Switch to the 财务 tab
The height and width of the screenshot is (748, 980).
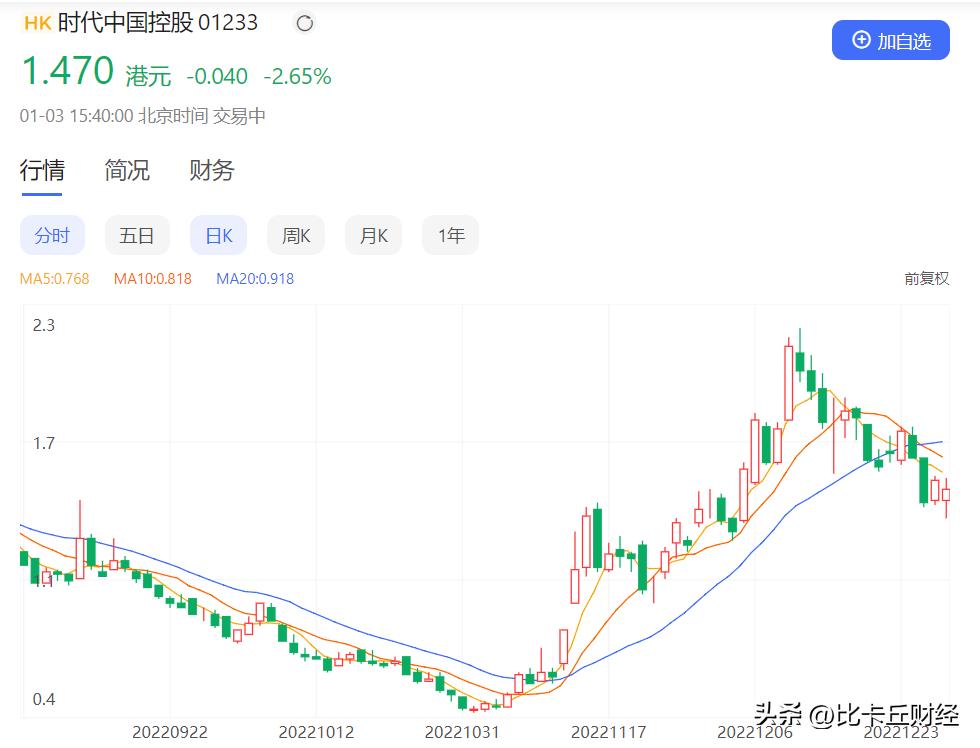pyautogui.click(x=210, y=170)
